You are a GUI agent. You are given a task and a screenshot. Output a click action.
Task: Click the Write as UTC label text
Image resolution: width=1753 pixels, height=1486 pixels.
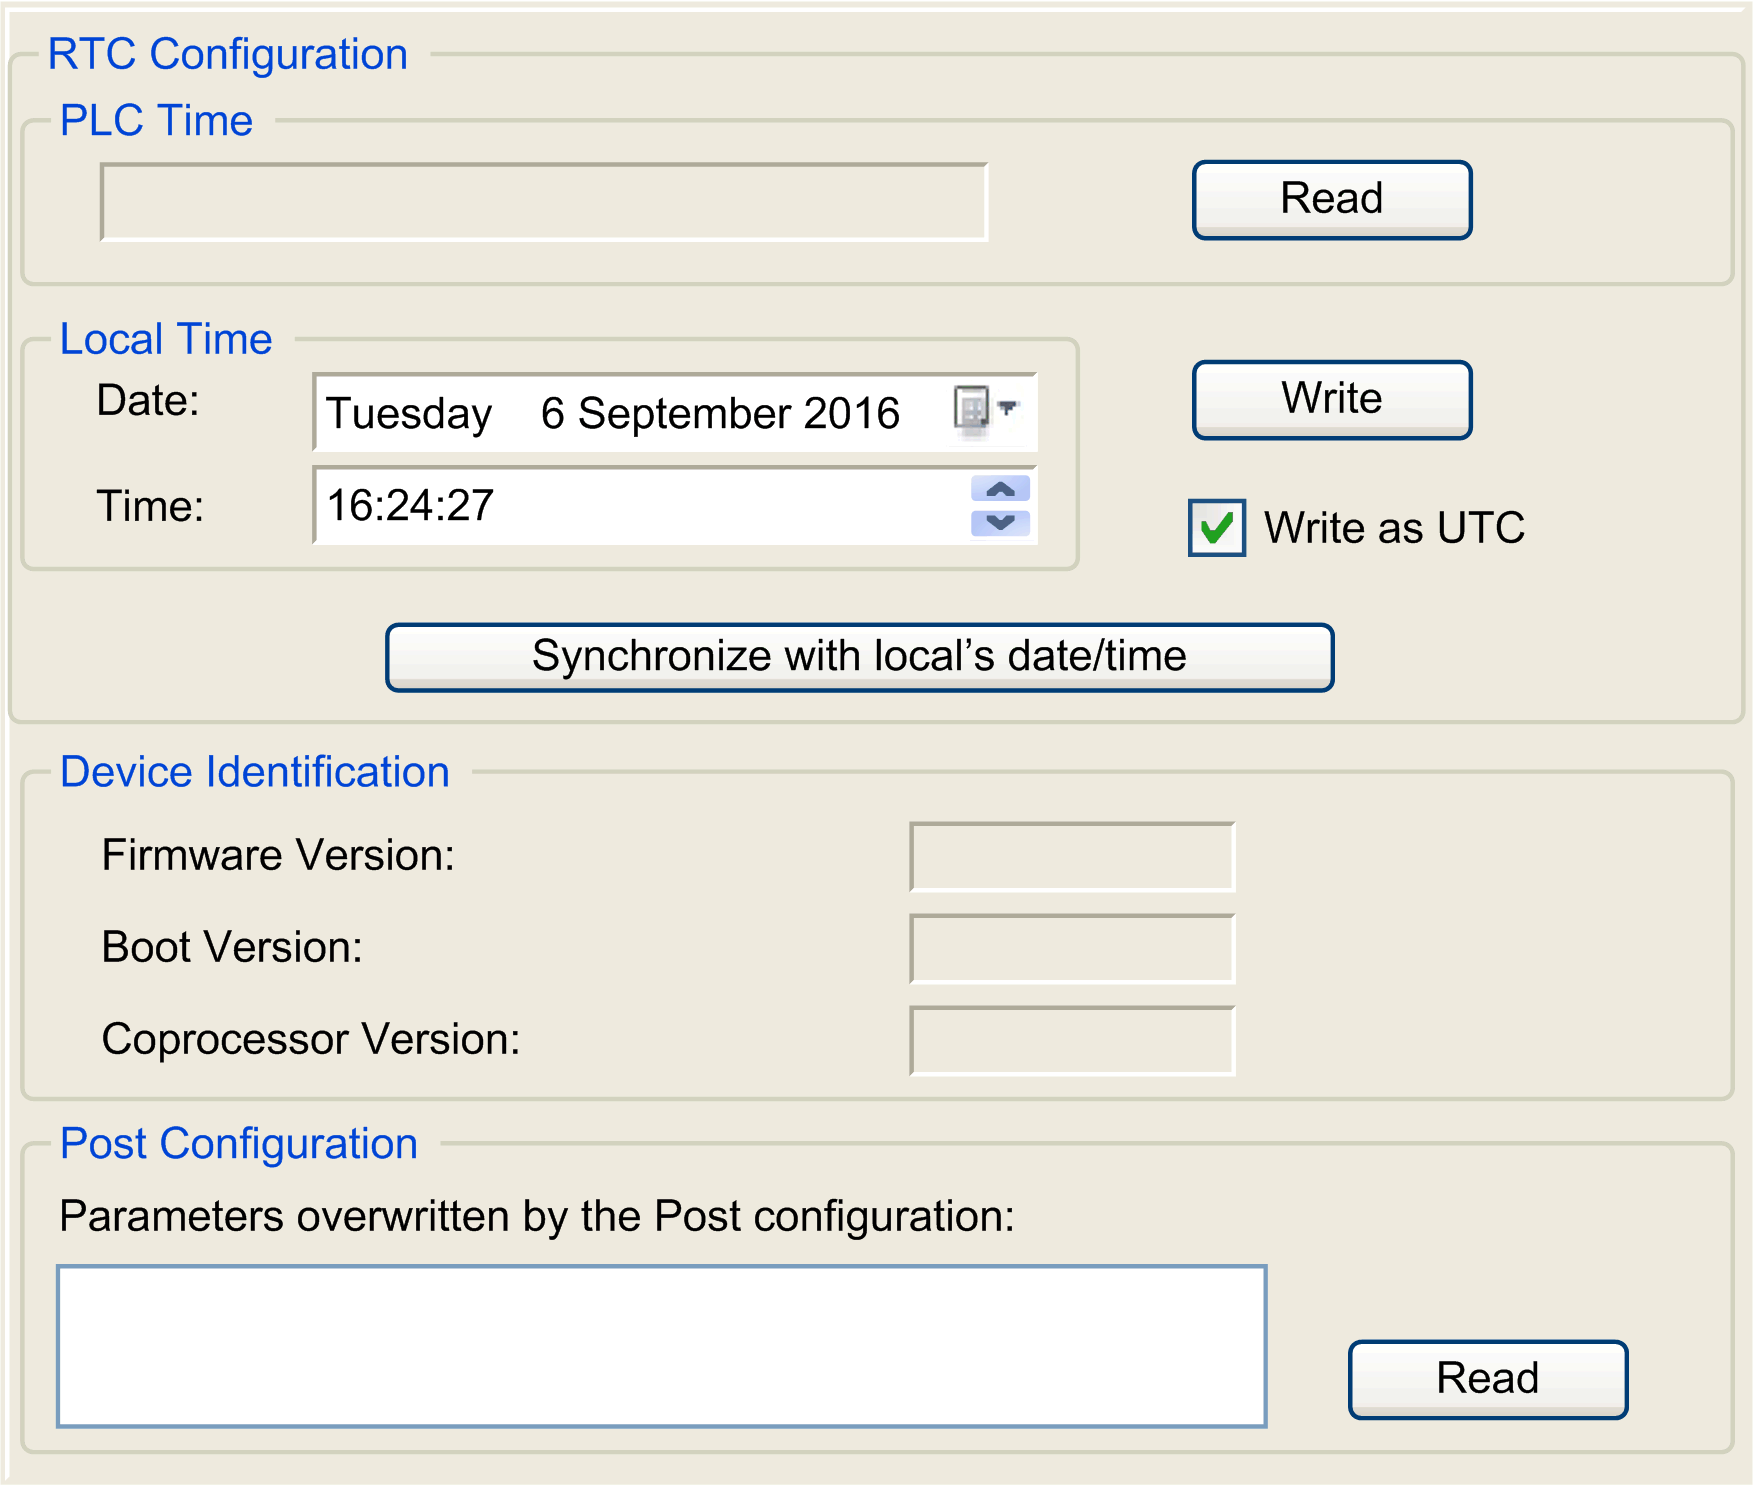pyautogui.click(x=1394, y=527)
